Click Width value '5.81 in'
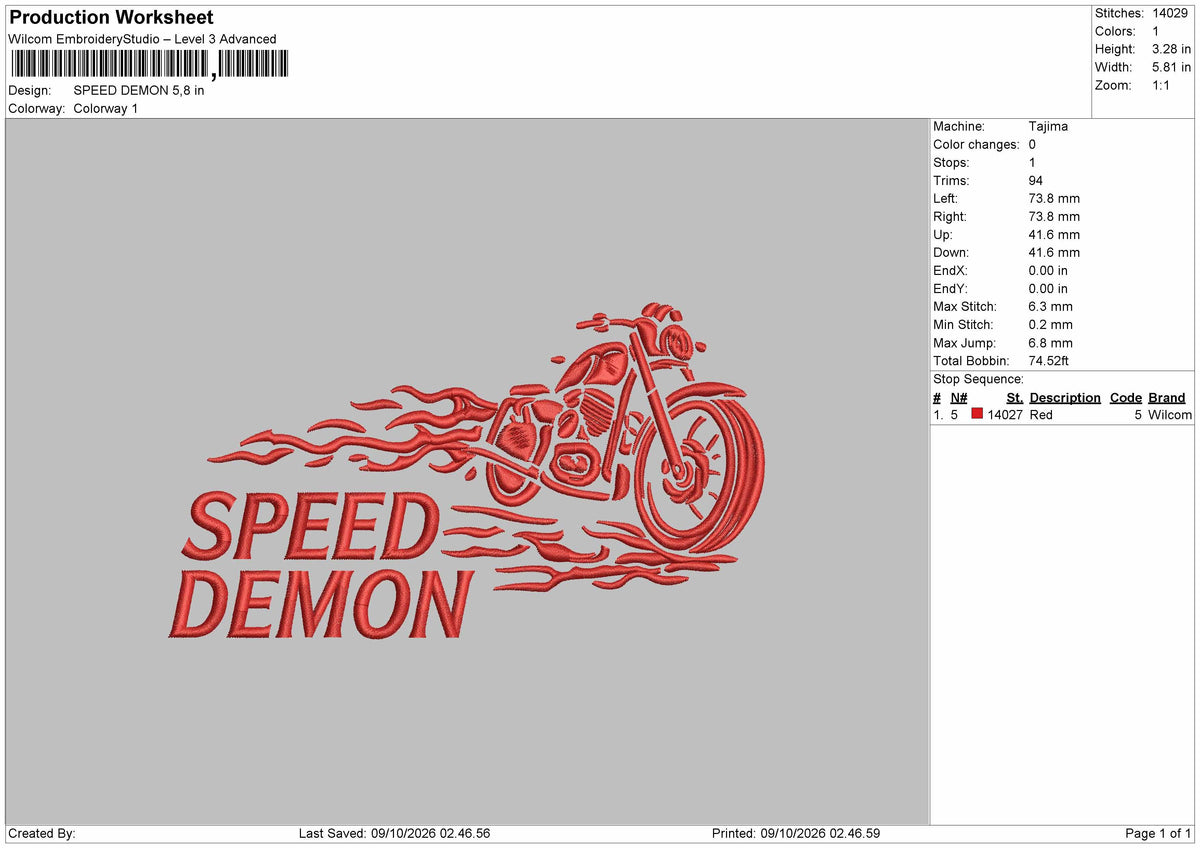The width and height of the screenshot is (1200, 848). pos(1171,67)
